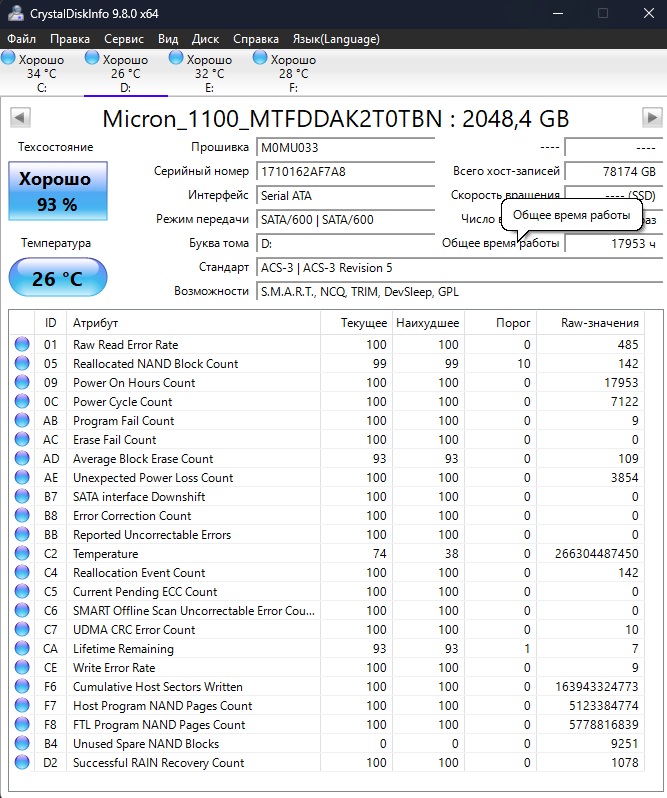Click status icon of Reallocated NAND Block Count

point(22,363)
